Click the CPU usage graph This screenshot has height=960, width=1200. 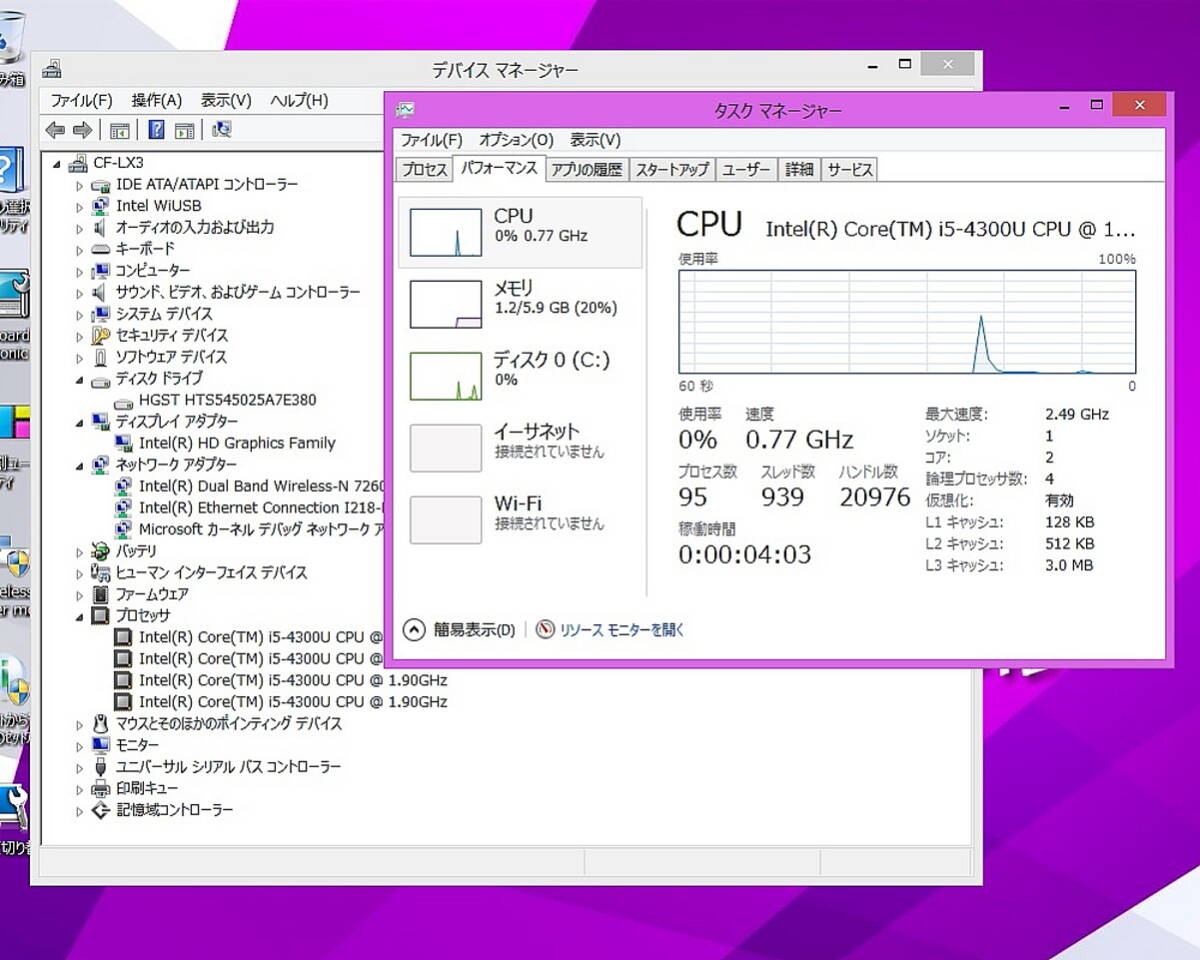(x=907, y=320)
